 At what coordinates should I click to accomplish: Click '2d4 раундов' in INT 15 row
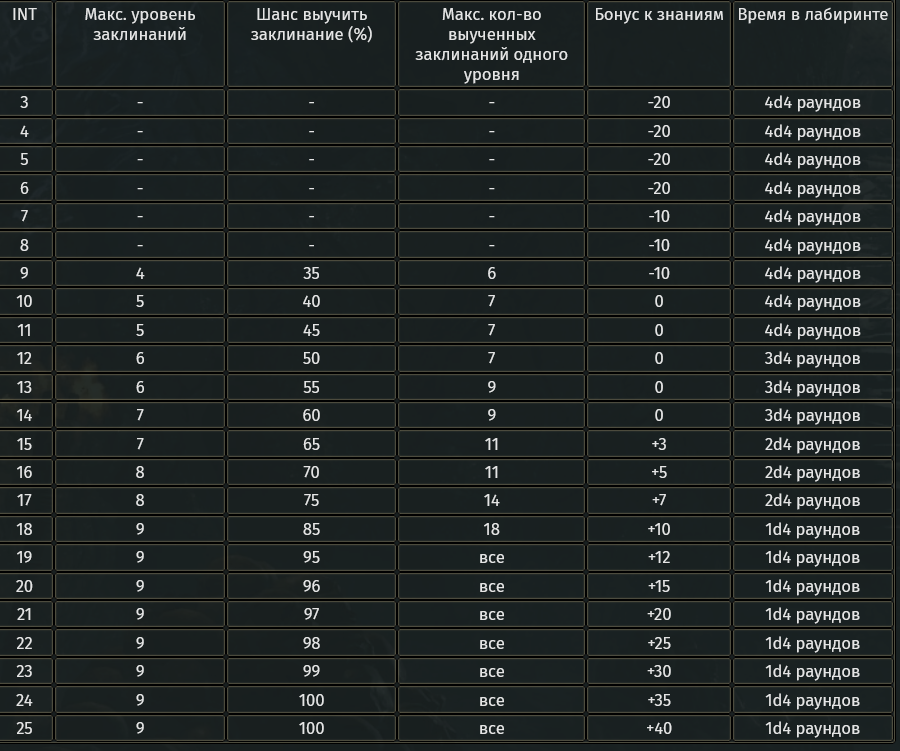[x=812, y=444]
